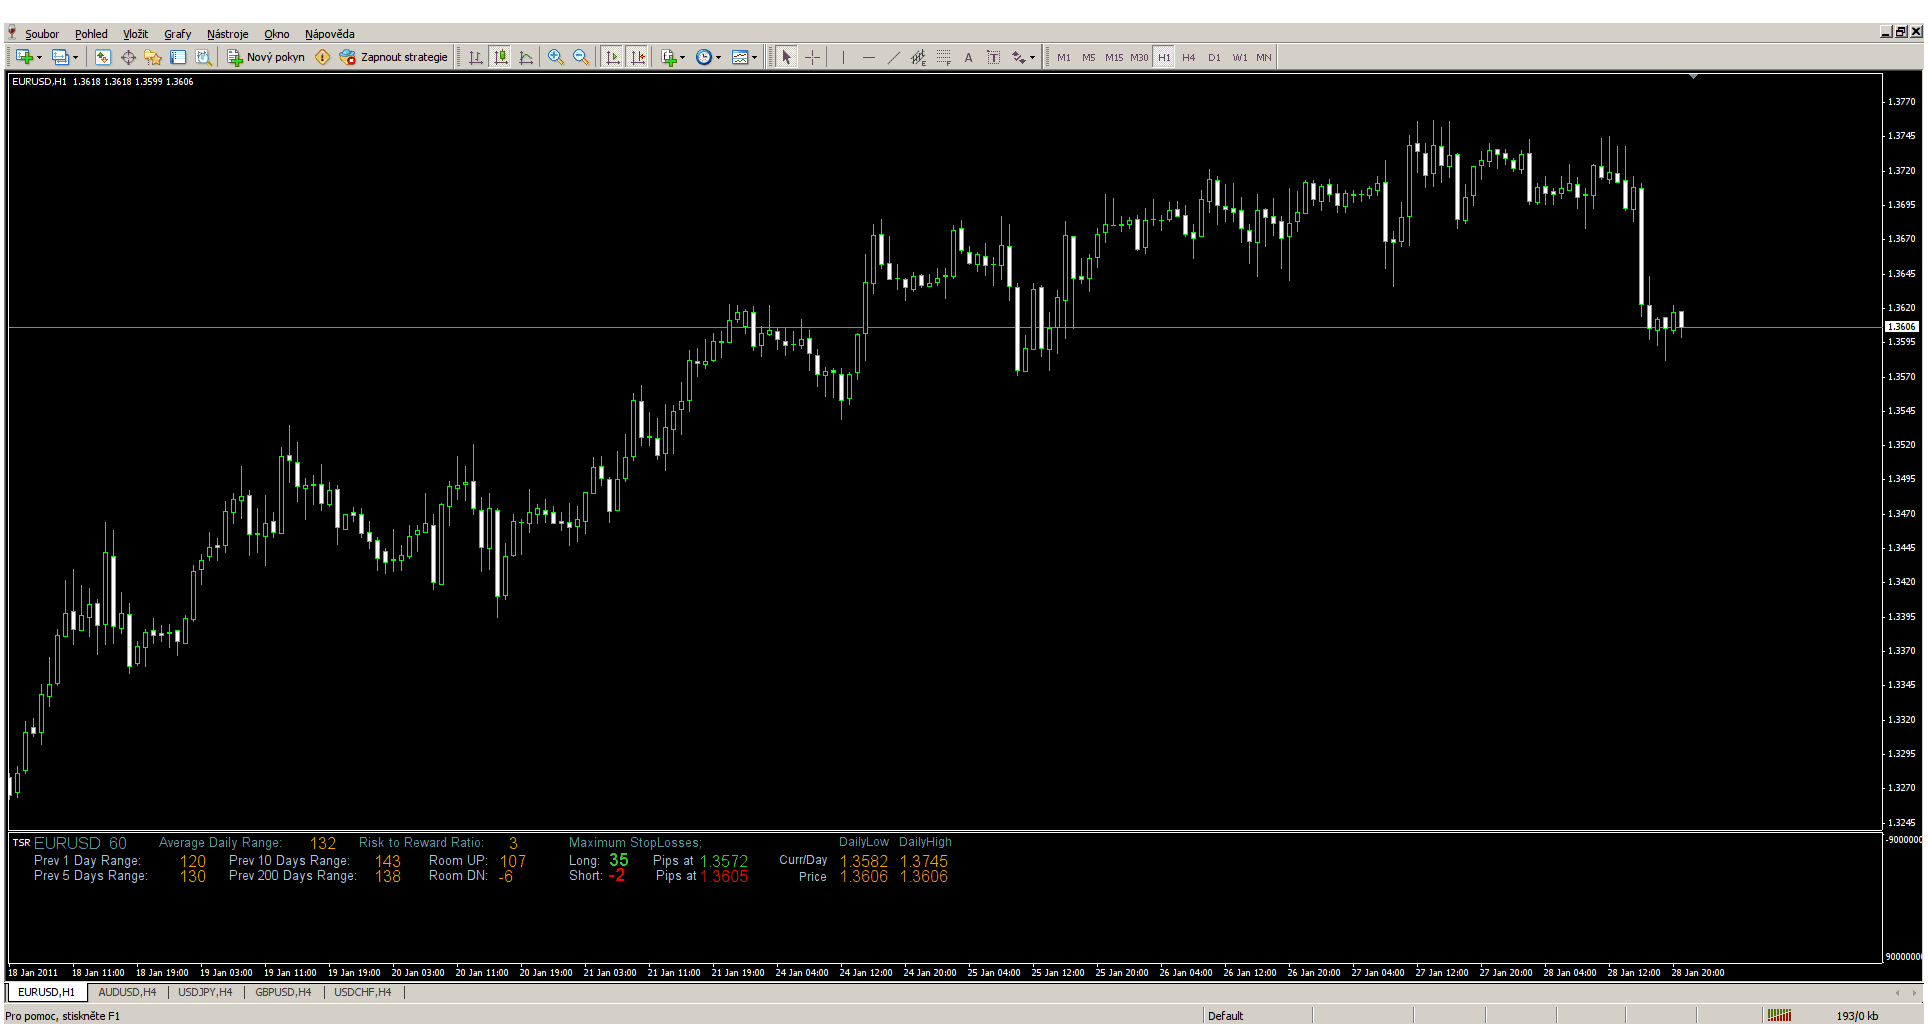Insert Fibonacci retracement tool
Screen dimensions: 1928x1028
pyautogui.click(x=943, y=57)
